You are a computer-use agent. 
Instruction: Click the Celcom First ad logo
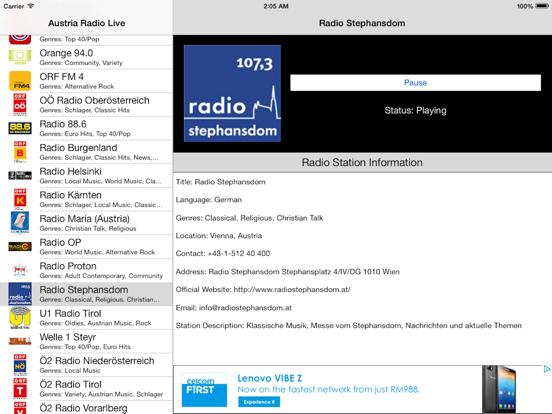(x=205, y=389)
